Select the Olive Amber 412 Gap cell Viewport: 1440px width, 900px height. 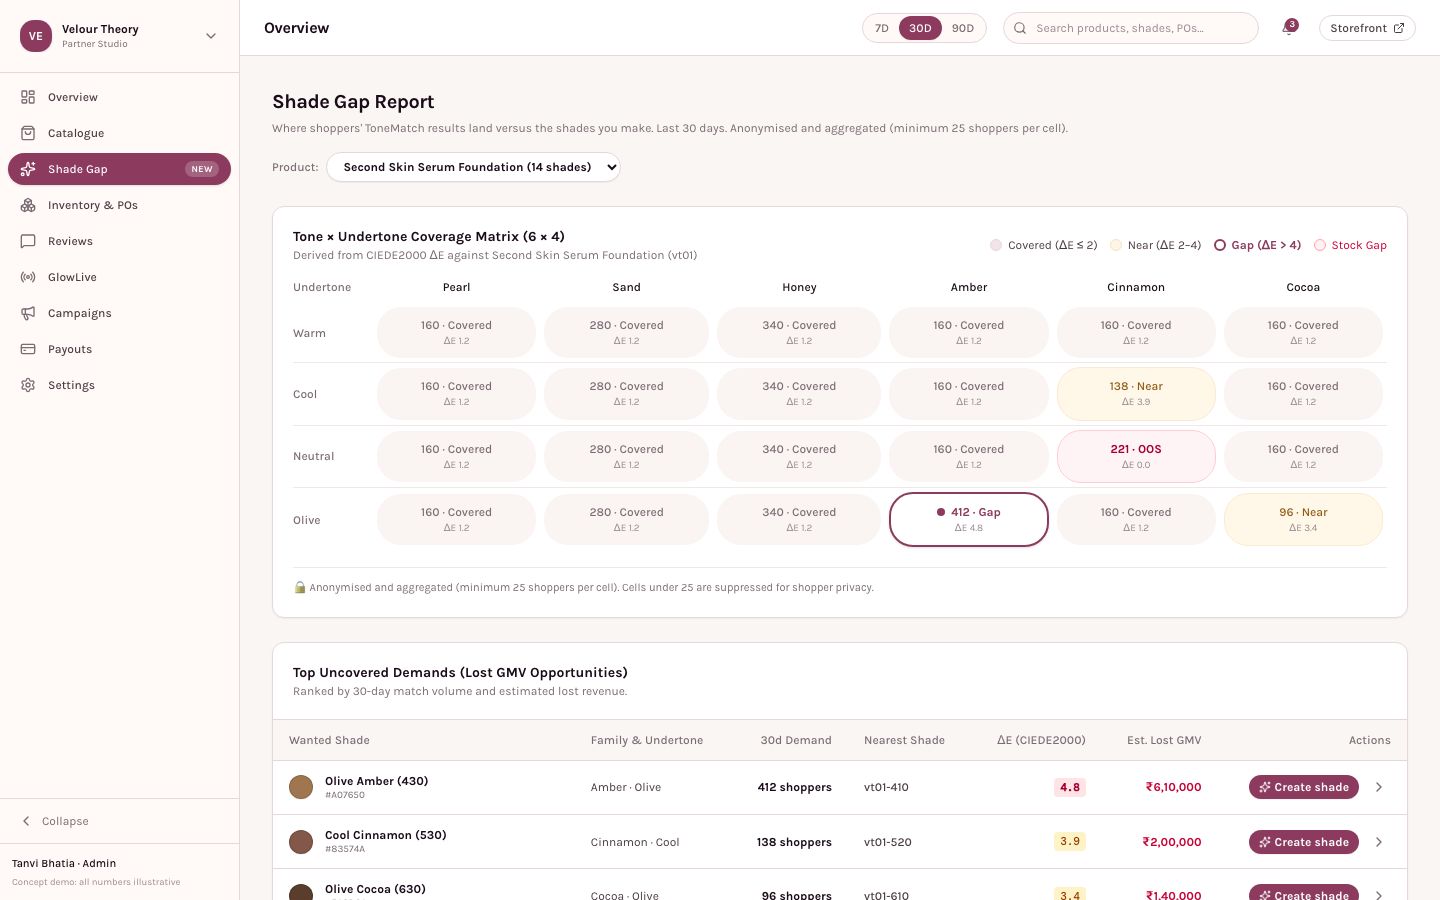(x=969, y=519)
